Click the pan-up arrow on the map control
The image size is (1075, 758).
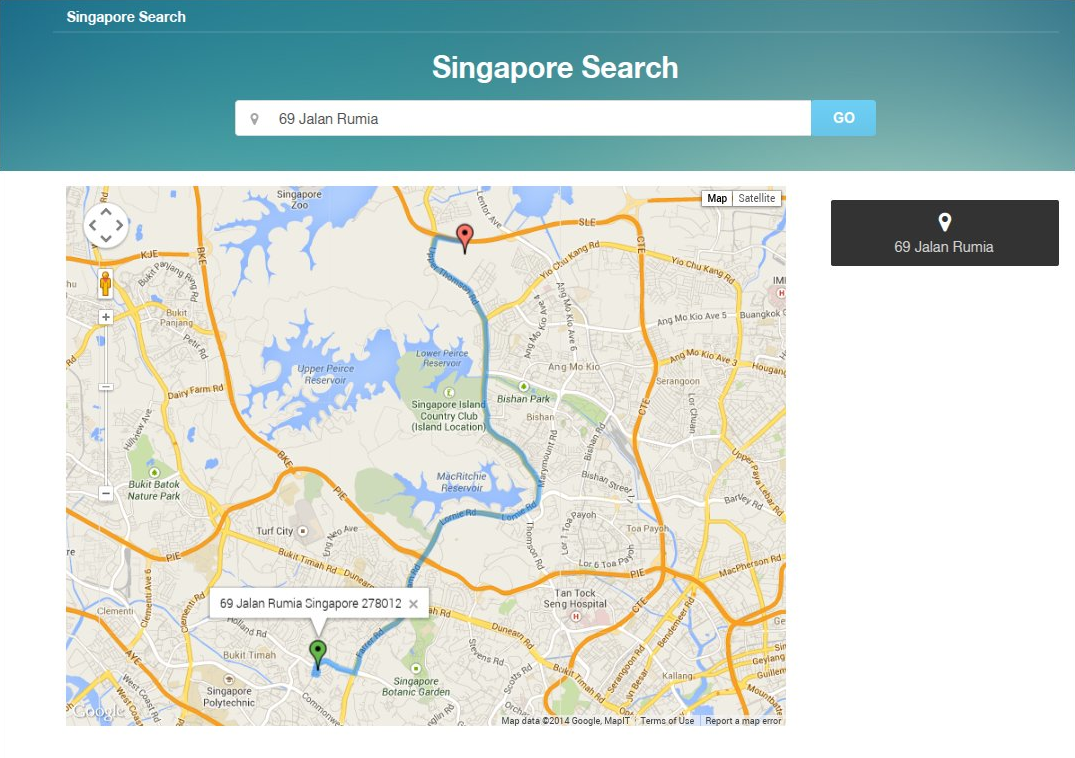pos(105,212)
